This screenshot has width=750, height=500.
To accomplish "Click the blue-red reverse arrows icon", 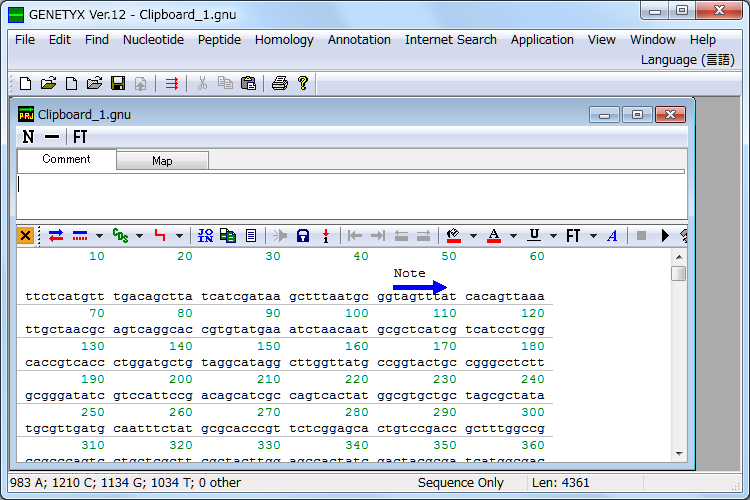I will [56, 235].
